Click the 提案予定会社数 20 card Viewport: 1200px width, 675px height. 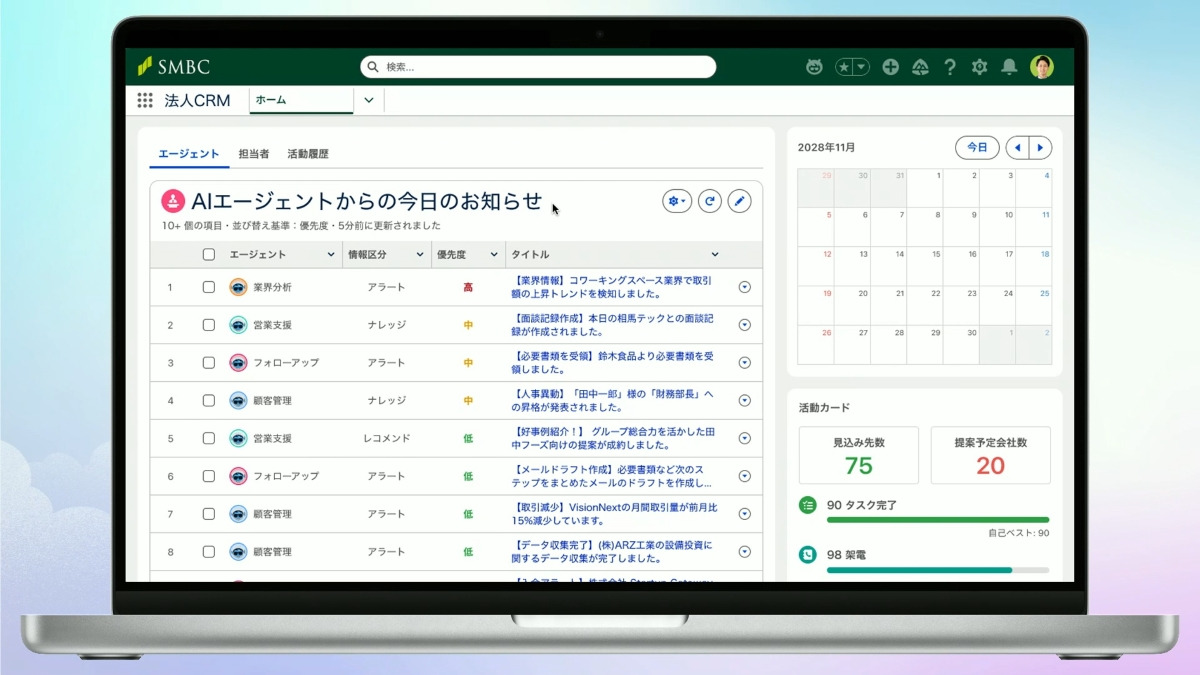coord(990,455)
